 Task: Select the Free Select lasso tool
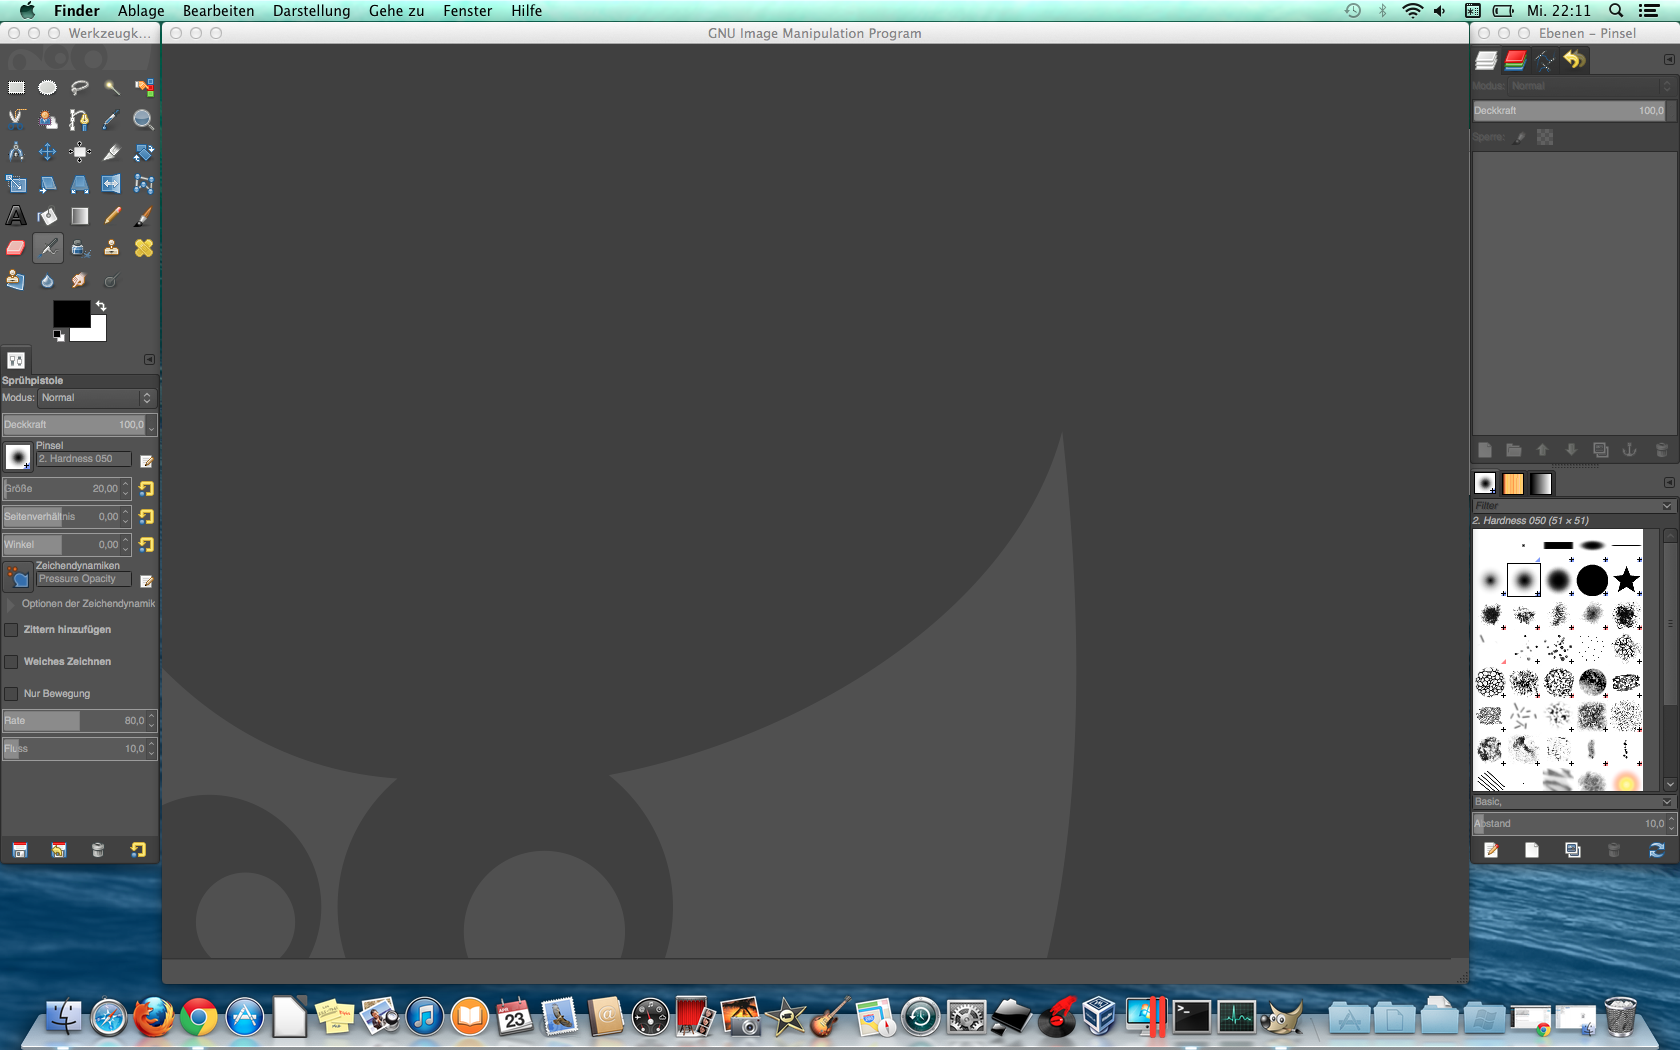79,88
